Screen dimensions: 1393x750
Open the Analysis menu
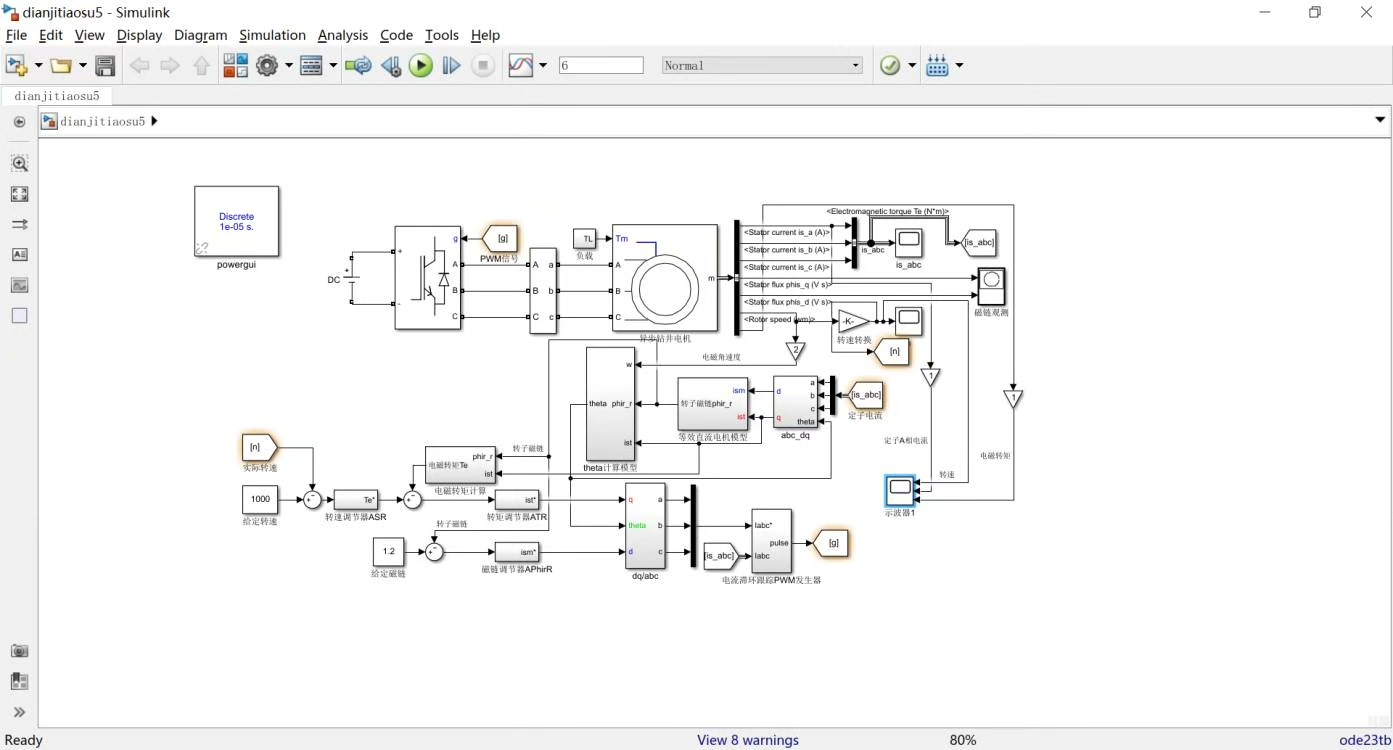pyautogui.click(x=343, y=35)
